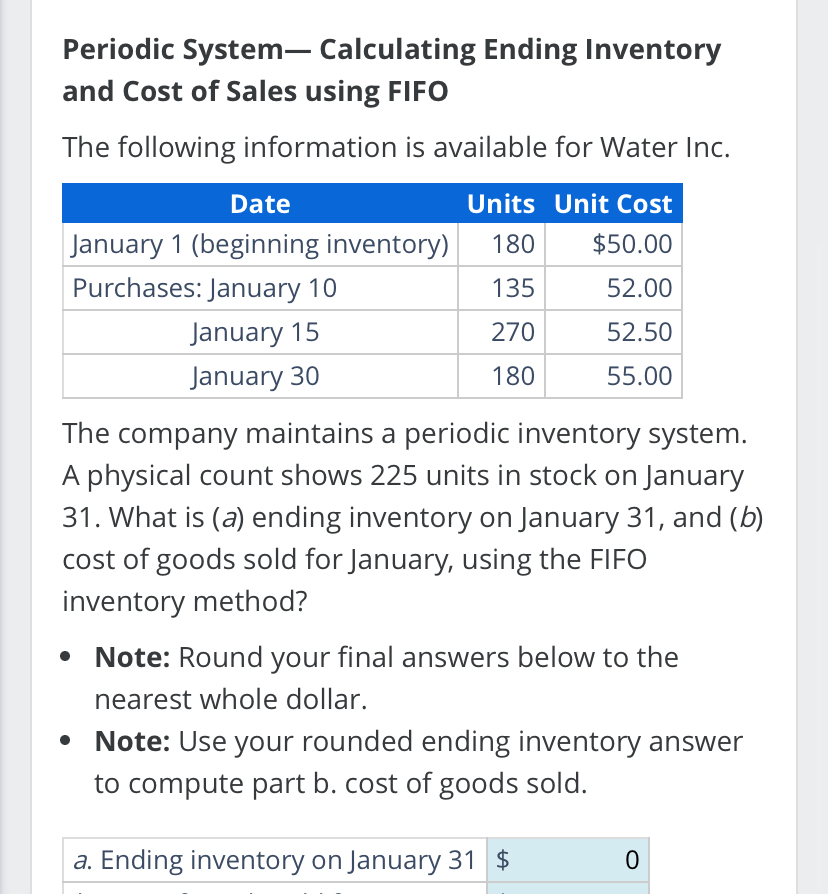Click the $50.00 unit cost value
Image resolution: width=828 pixels, height=894 pixels.
(633, 243)
